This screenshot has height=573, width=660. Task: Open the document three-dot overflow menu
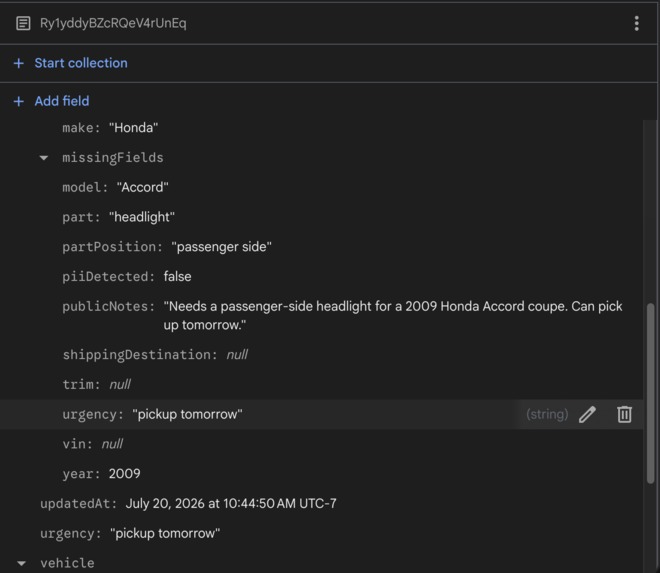[636, 23]
